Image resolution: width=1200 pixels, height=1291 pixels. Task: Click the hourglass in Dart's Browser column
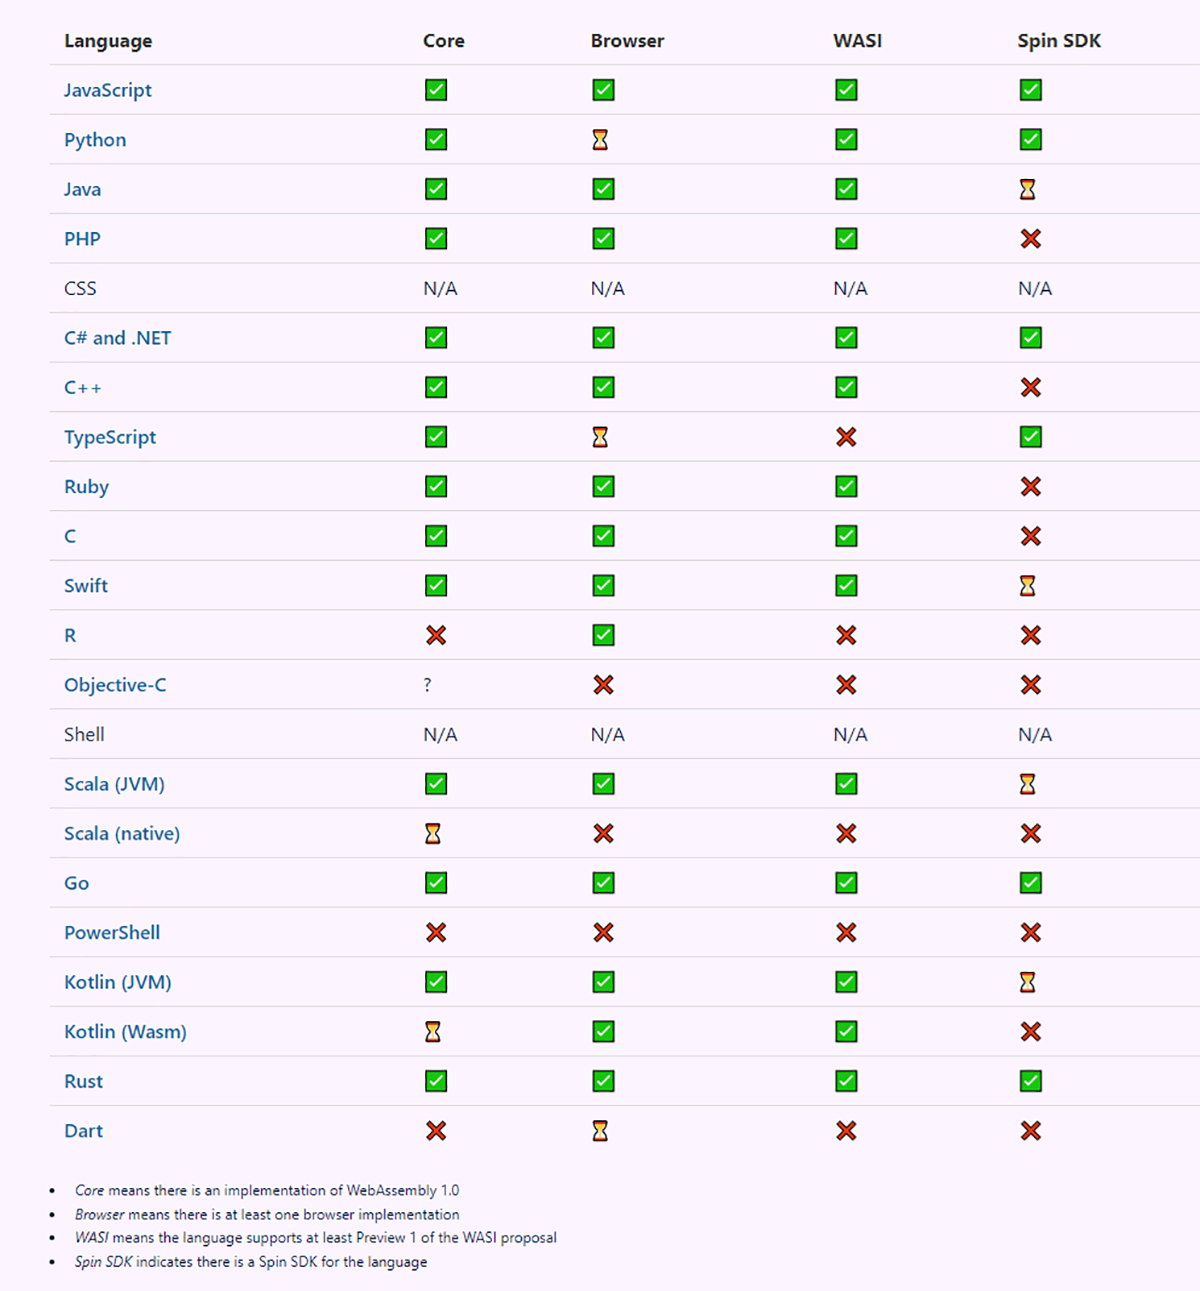600,1131
